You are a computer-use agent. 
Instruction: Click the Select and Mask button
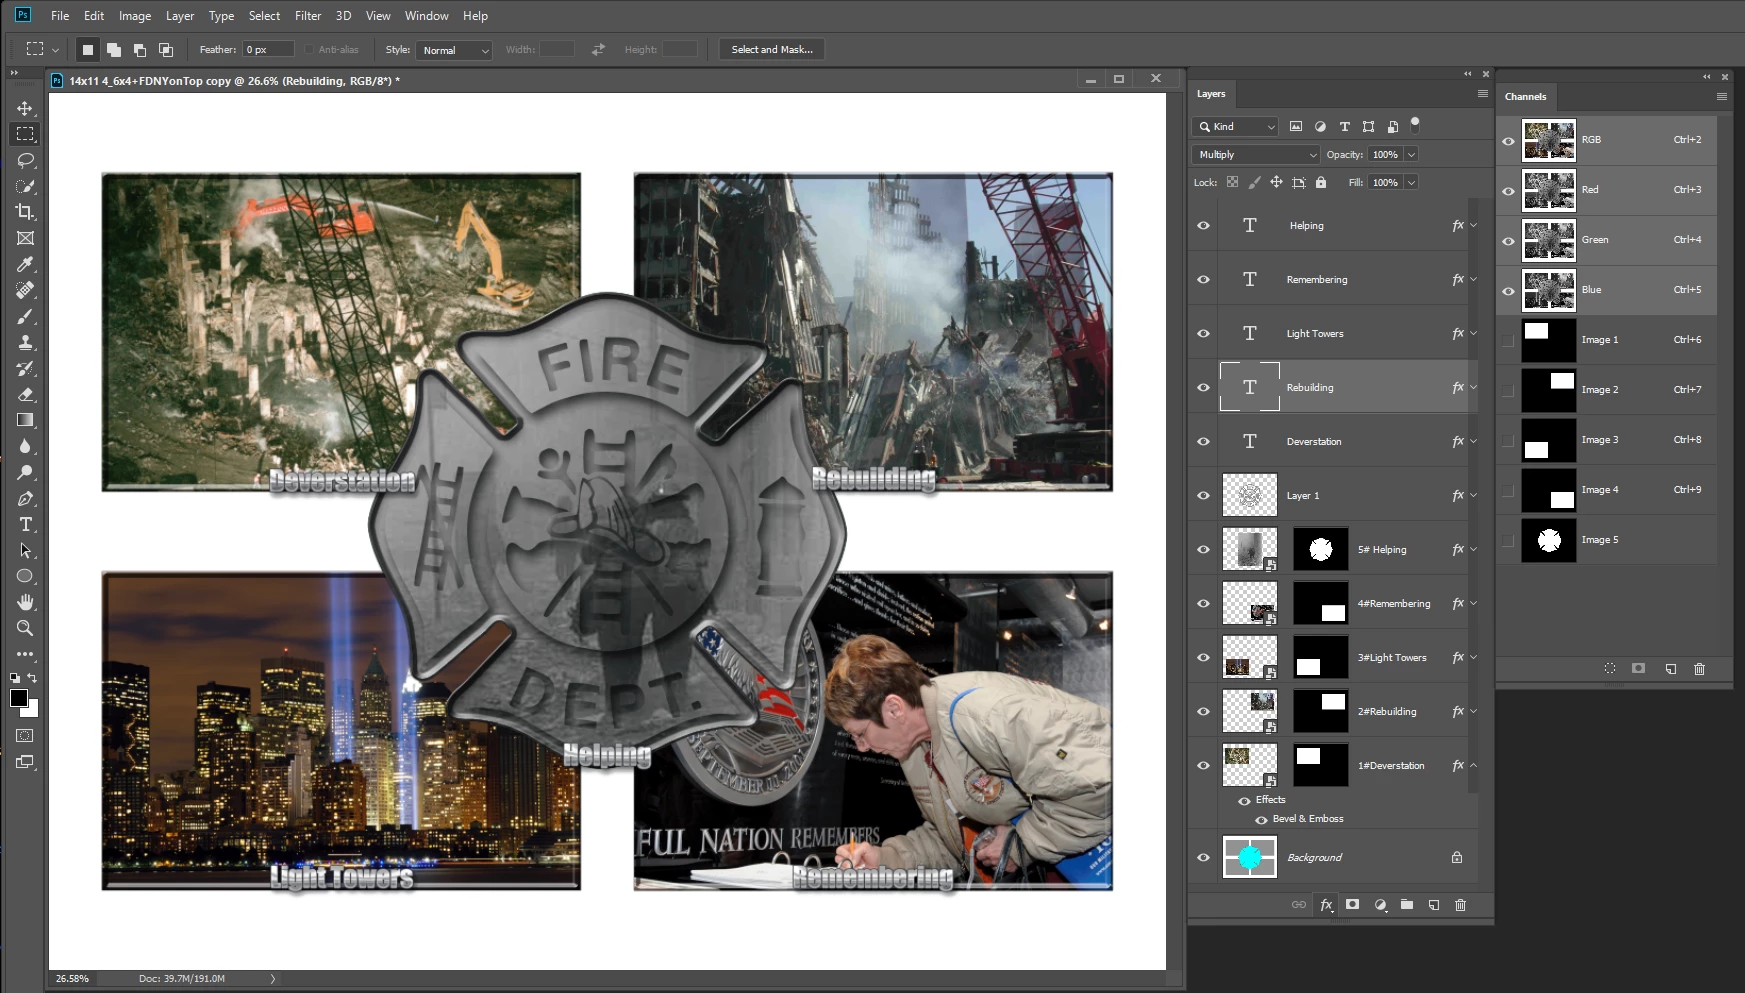pos(772,50)
